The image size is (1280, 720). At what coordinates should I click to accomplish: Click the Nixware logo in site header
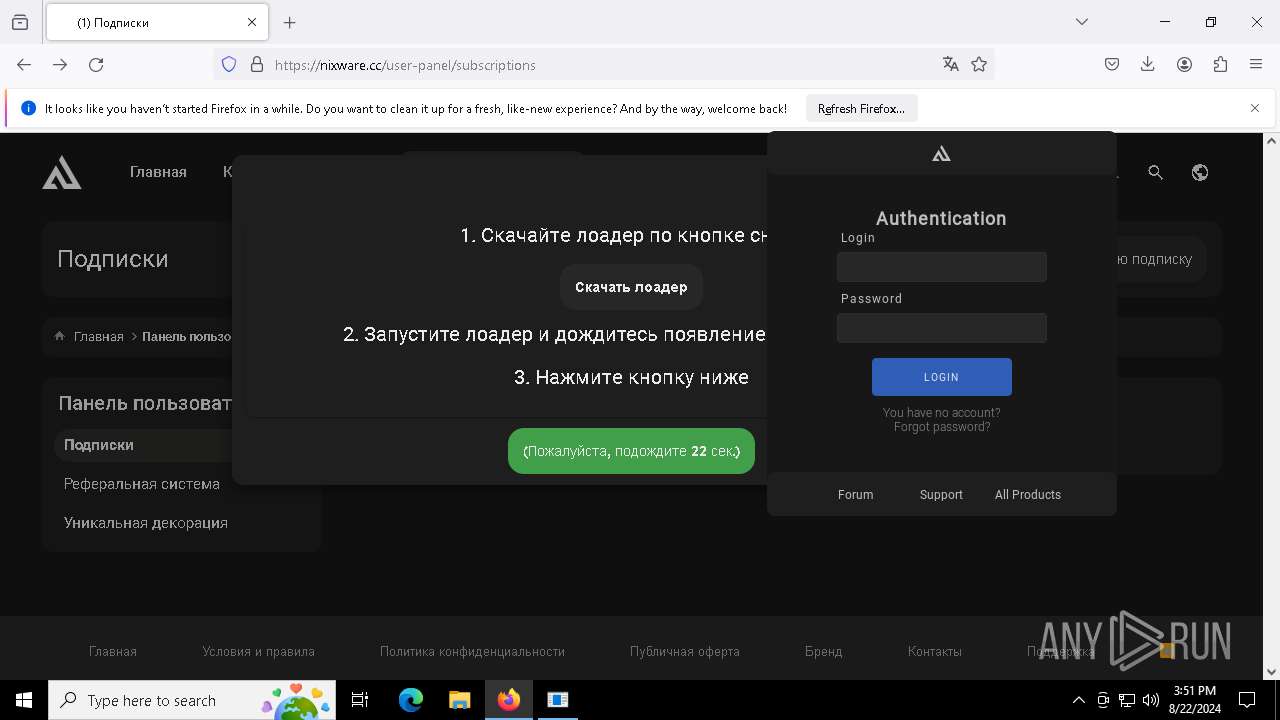pyautogui.click(x=62, y=172)
